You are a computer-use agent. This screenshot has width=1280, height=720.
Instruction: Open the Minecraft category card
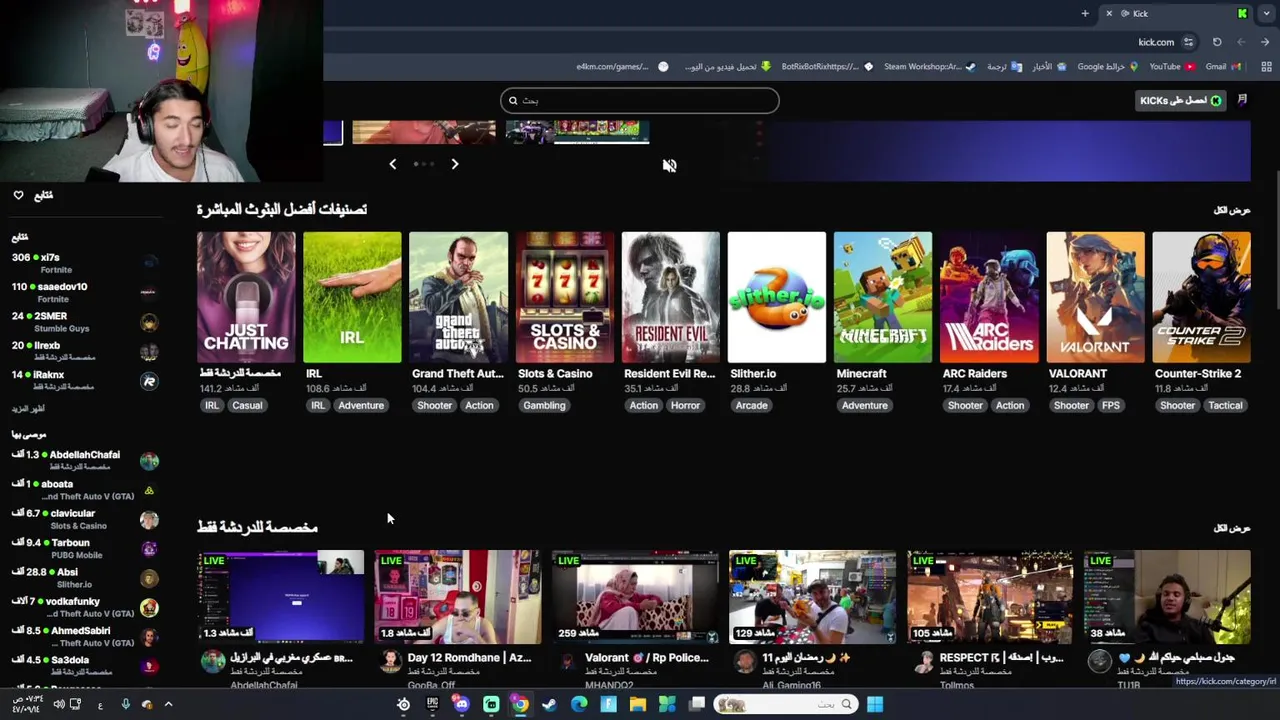point(883,297)
